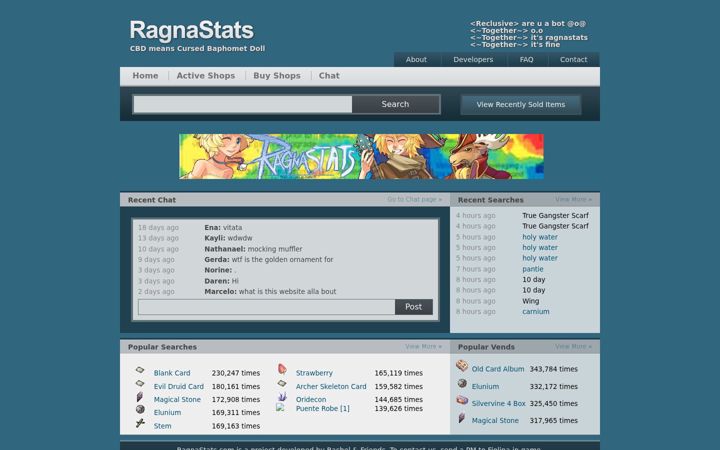Click the 230,247 times count
The height and width of the screenshot is (450, 720).
(236, 373)
